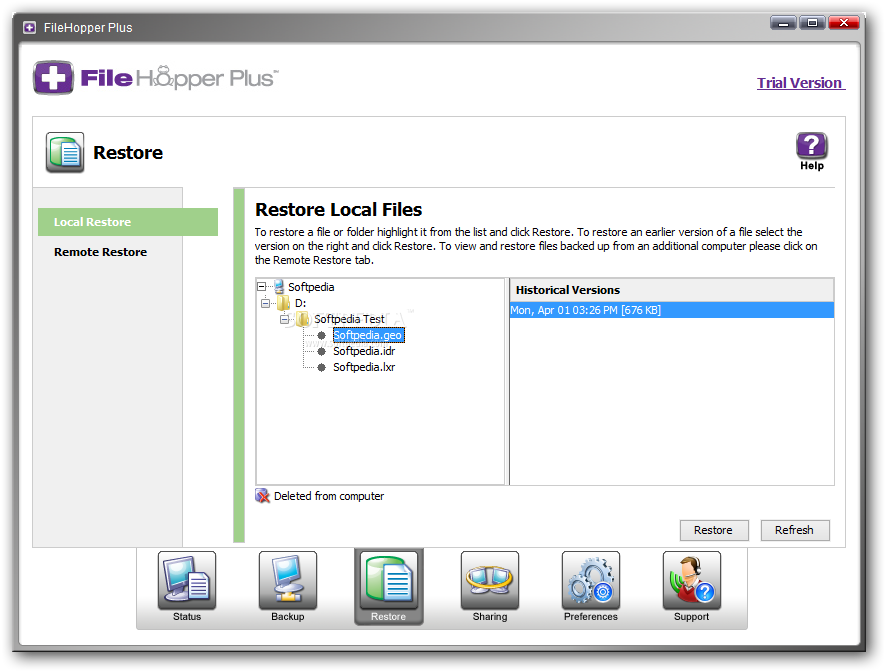Image resolution: width=886 pixels, height=672 pixels.
Task: Click the title bar application icon
Action: pyautogui.click(x=29, y=27)
